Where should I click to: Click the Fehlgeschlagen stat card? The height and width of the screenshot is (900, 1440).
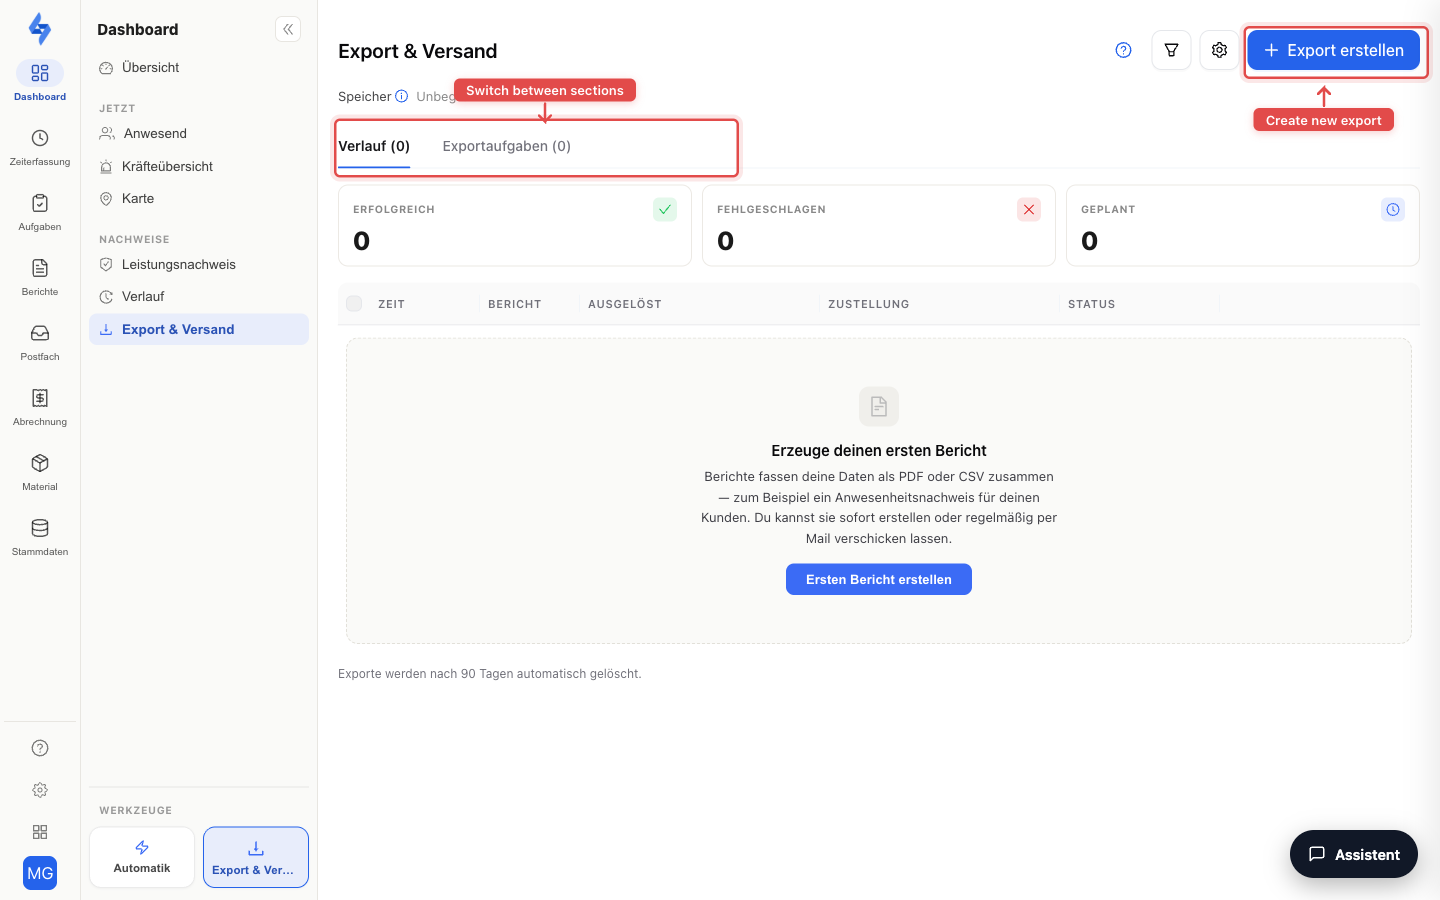point(879,225)
